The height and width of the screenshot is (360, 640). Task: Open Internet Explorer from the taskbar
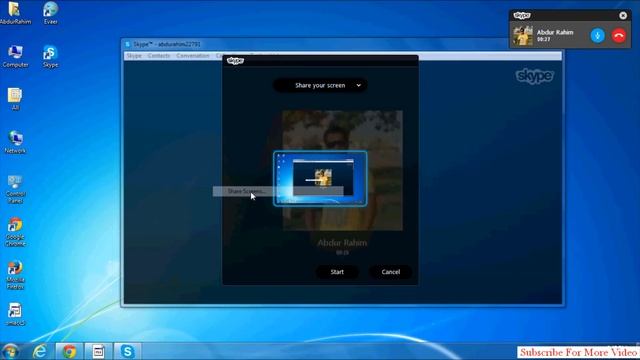tap(40, 351)
